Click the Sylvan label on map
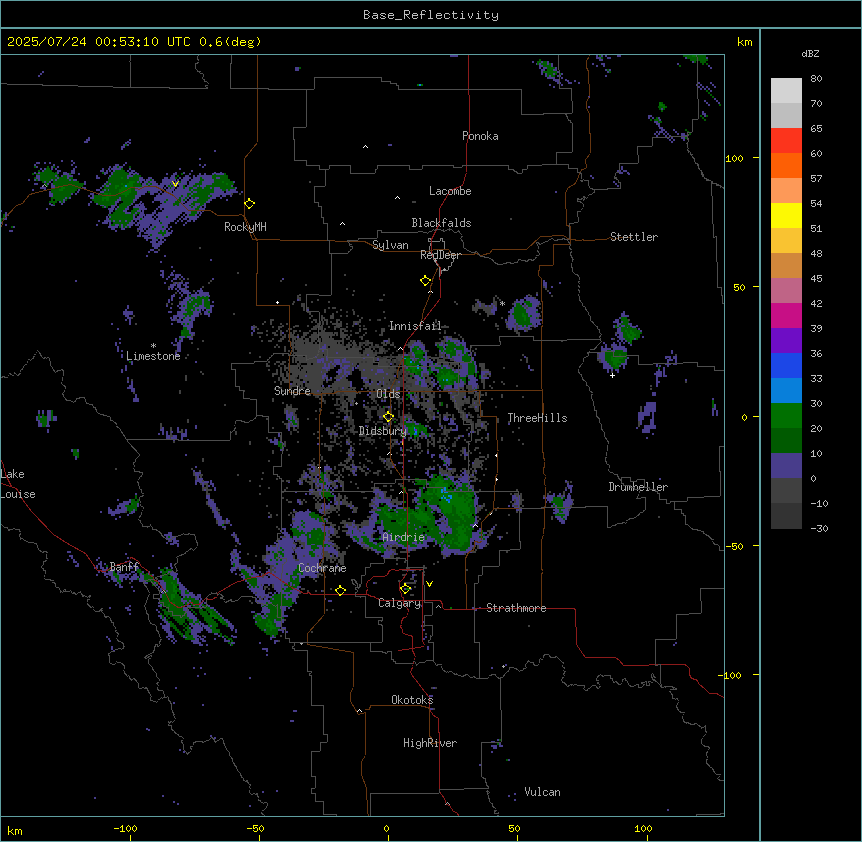Image resolution: width=862 pixels, height=842 pixels. pos(390,245)
